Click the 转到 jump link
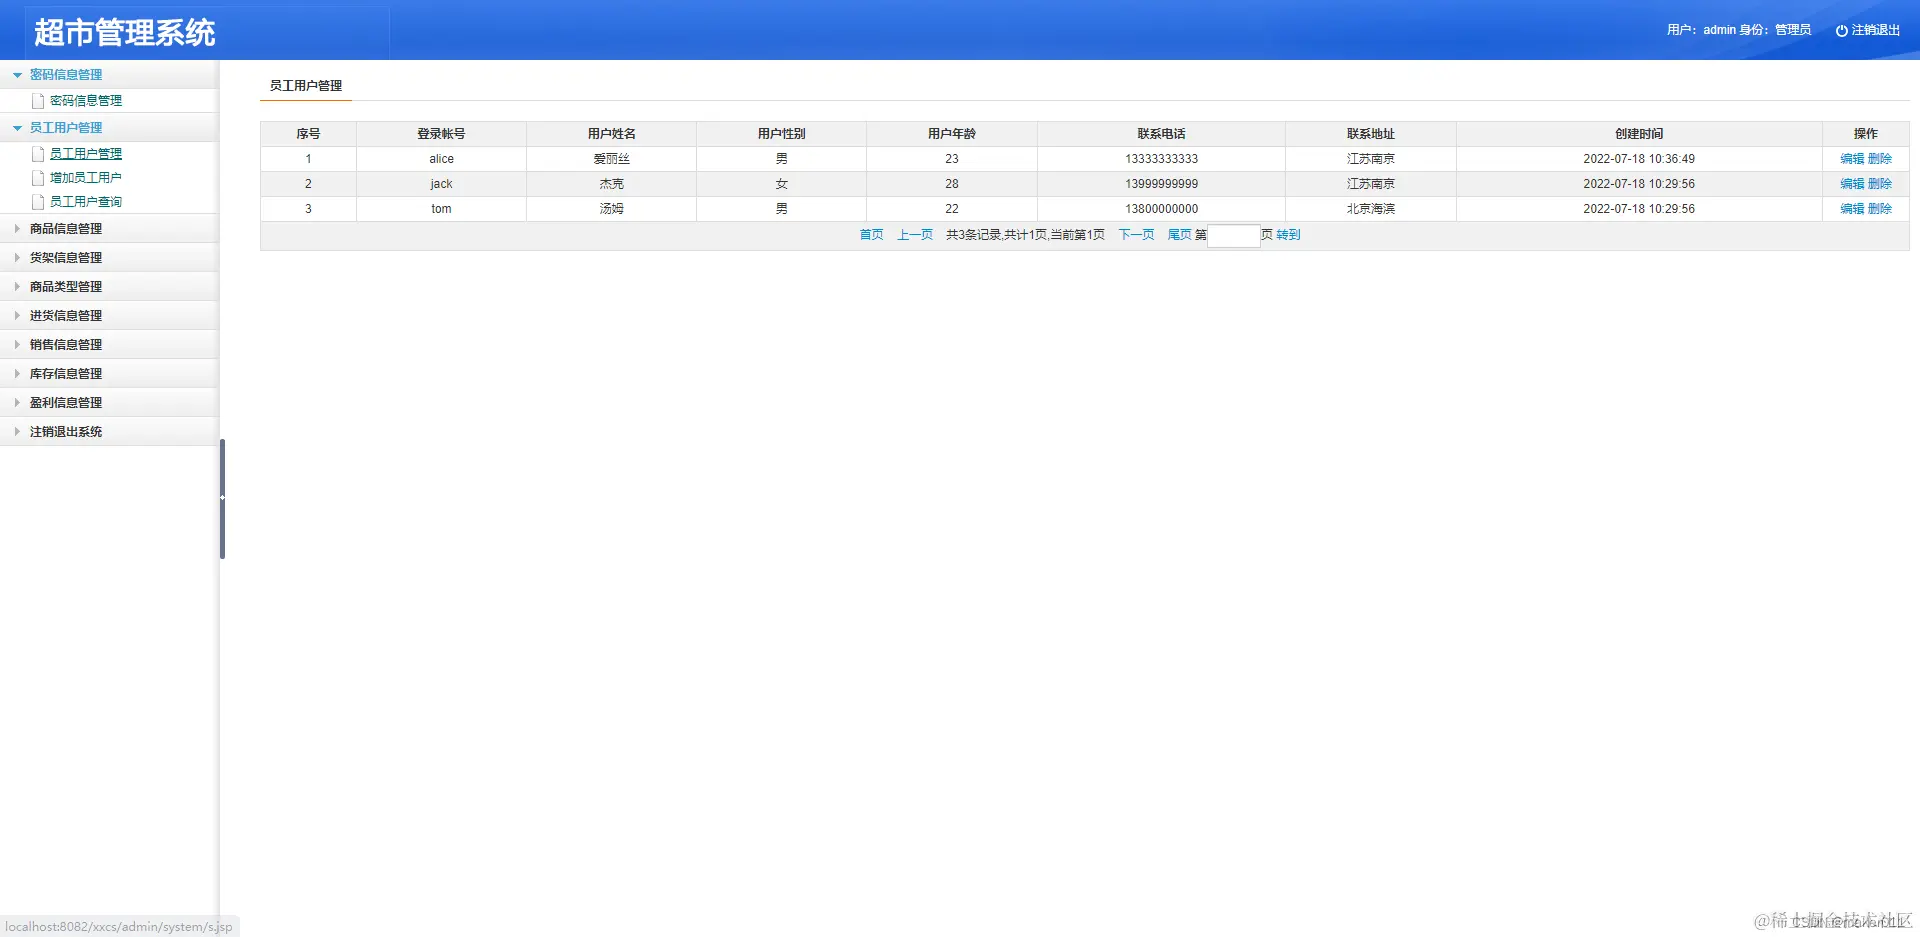Screen dimensions: 1920x937 (1288, 235)
